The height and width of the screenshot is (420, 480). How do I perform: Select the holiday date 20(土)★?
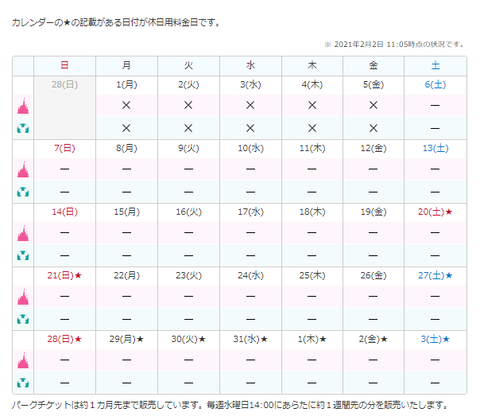tap(435, 212)
